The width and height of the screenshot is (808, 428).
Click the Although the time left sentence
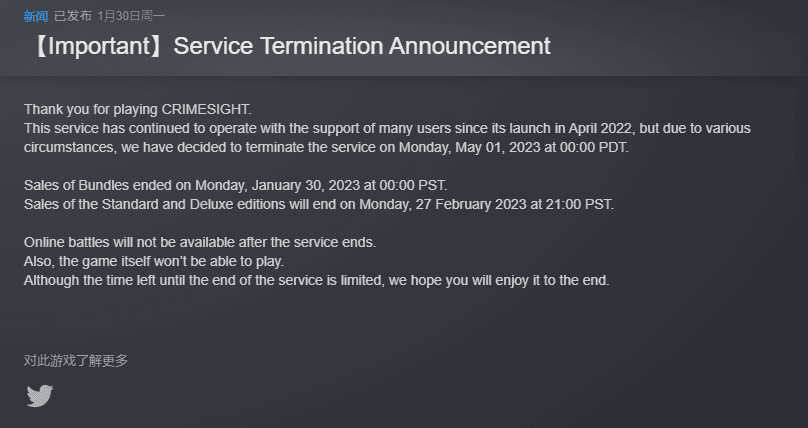click(316, 280)
